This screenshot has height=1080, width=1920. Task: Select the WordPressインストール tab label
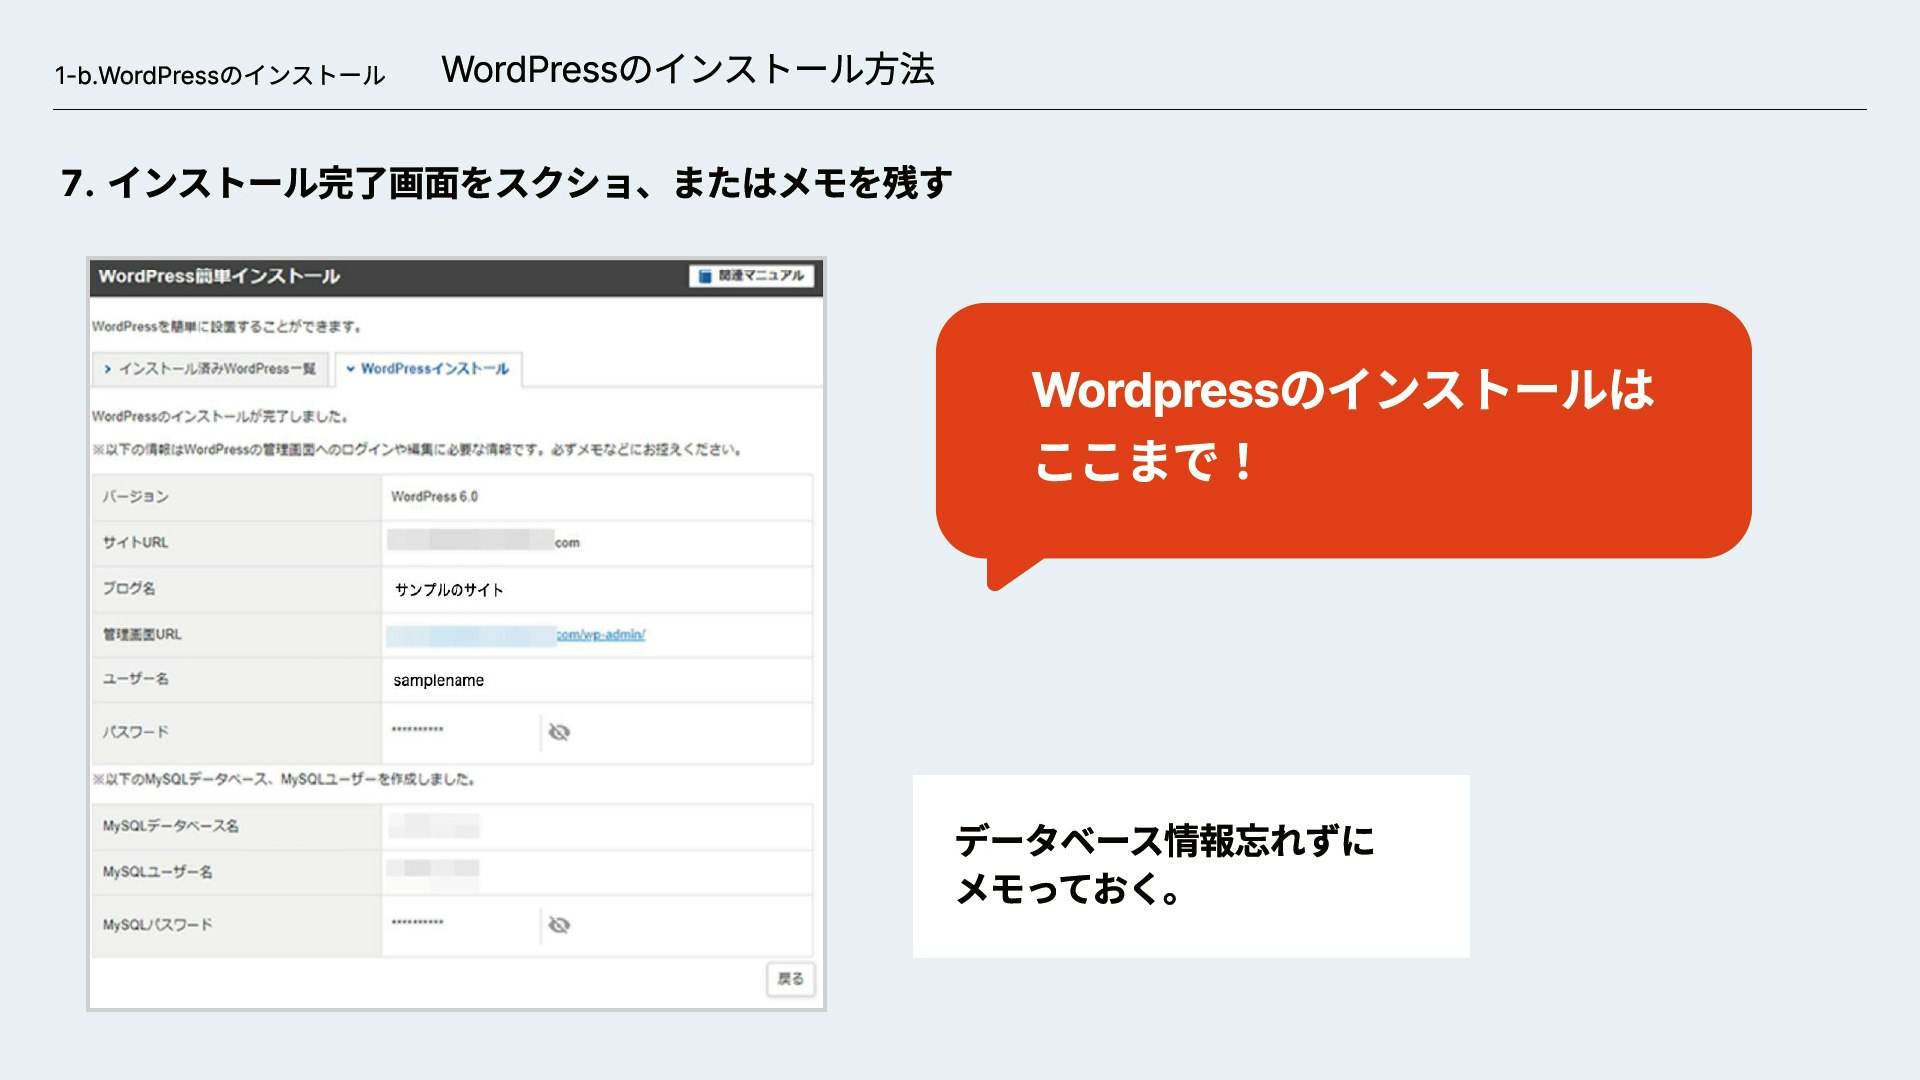[x=435, y=369]
